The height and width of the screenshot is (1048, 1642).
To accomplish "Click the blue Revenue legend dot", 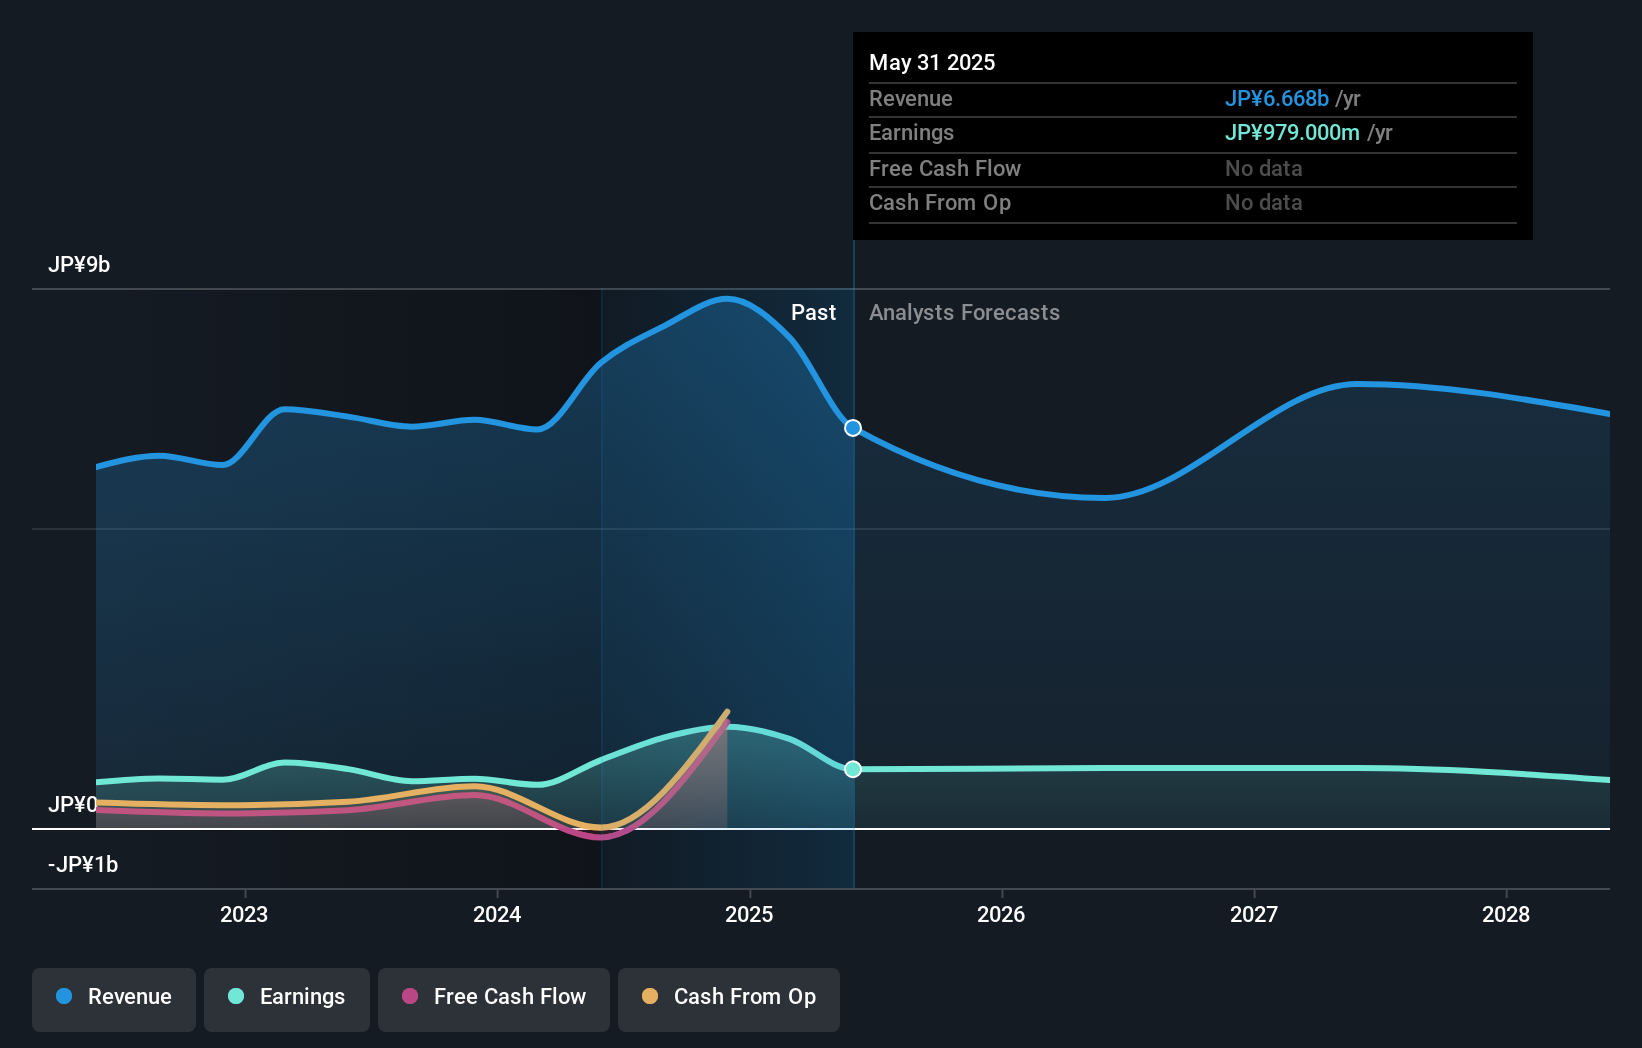I will 64,996.
